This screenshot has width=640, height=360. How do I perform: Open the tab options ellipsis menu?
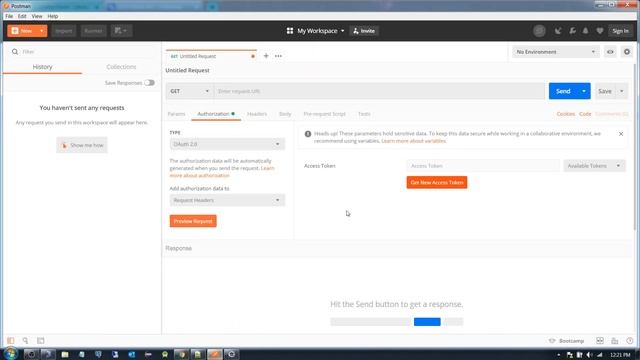tap(278, 56)
